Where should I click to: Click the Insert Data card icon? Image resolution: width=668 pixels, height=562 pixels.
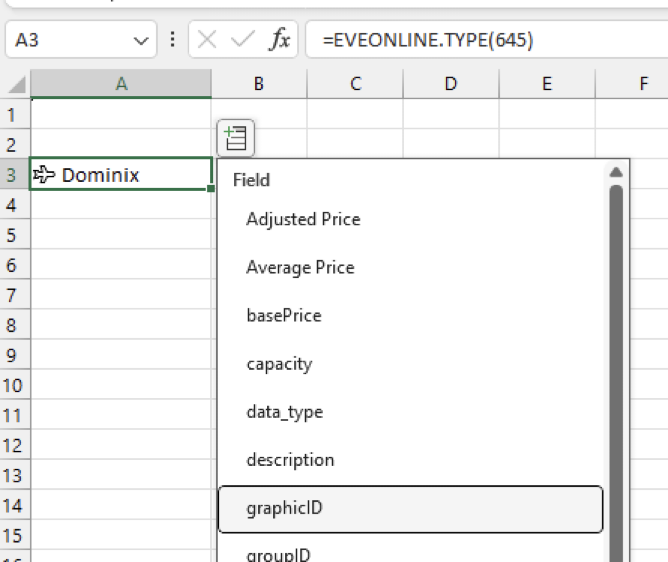(x=236, y=138)
